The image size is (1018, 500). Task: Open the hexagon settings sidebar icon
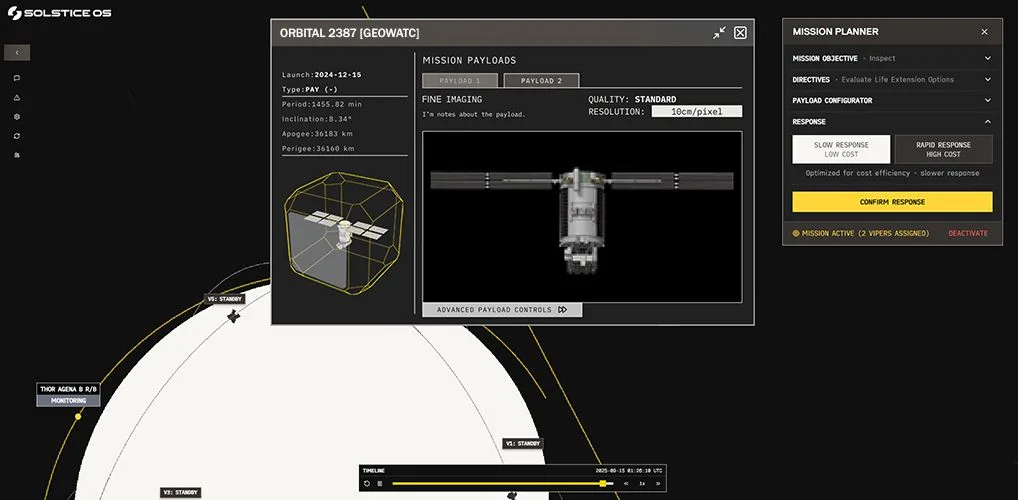[17, 117]
